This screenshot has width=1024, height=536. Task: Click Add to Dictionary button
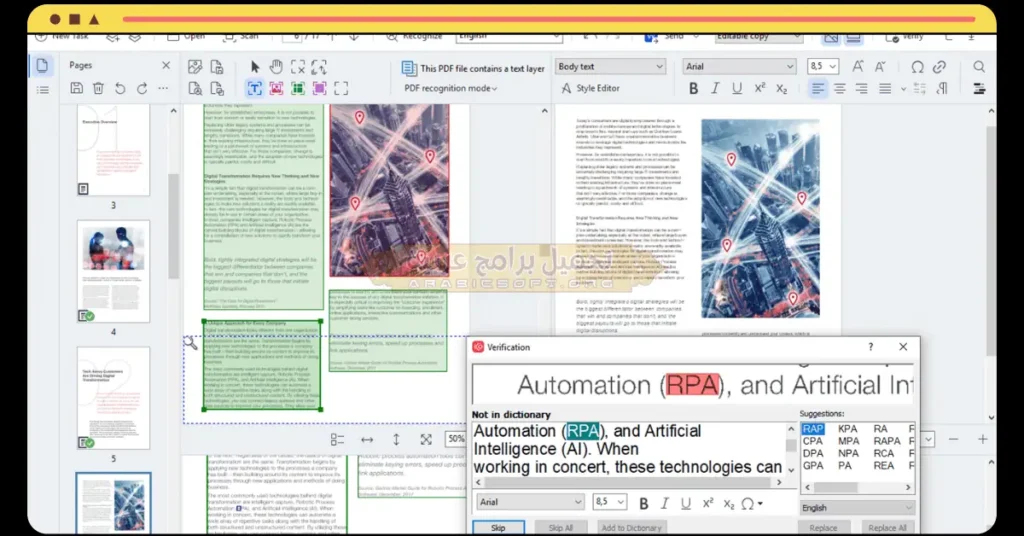(x=632, y=528)
